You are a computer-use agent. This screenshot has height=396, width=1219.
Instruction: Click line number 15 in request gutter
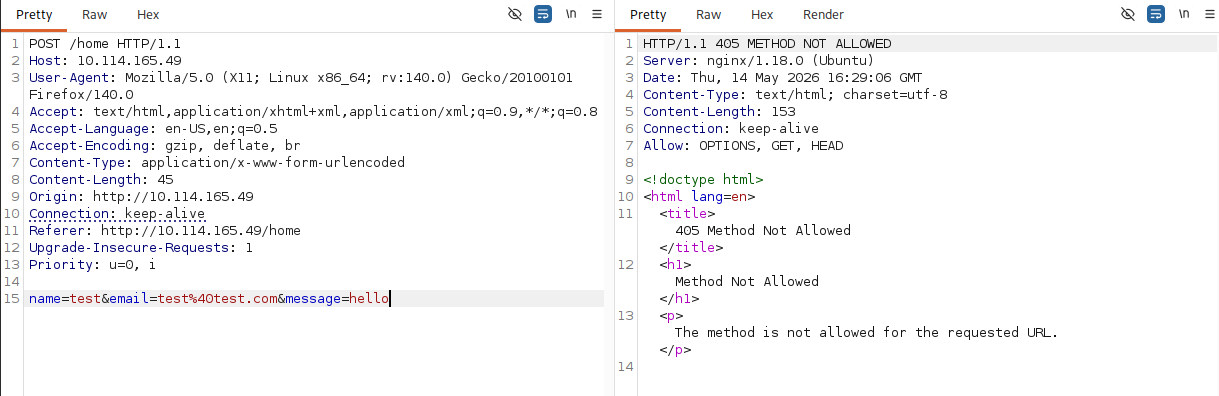12,299
